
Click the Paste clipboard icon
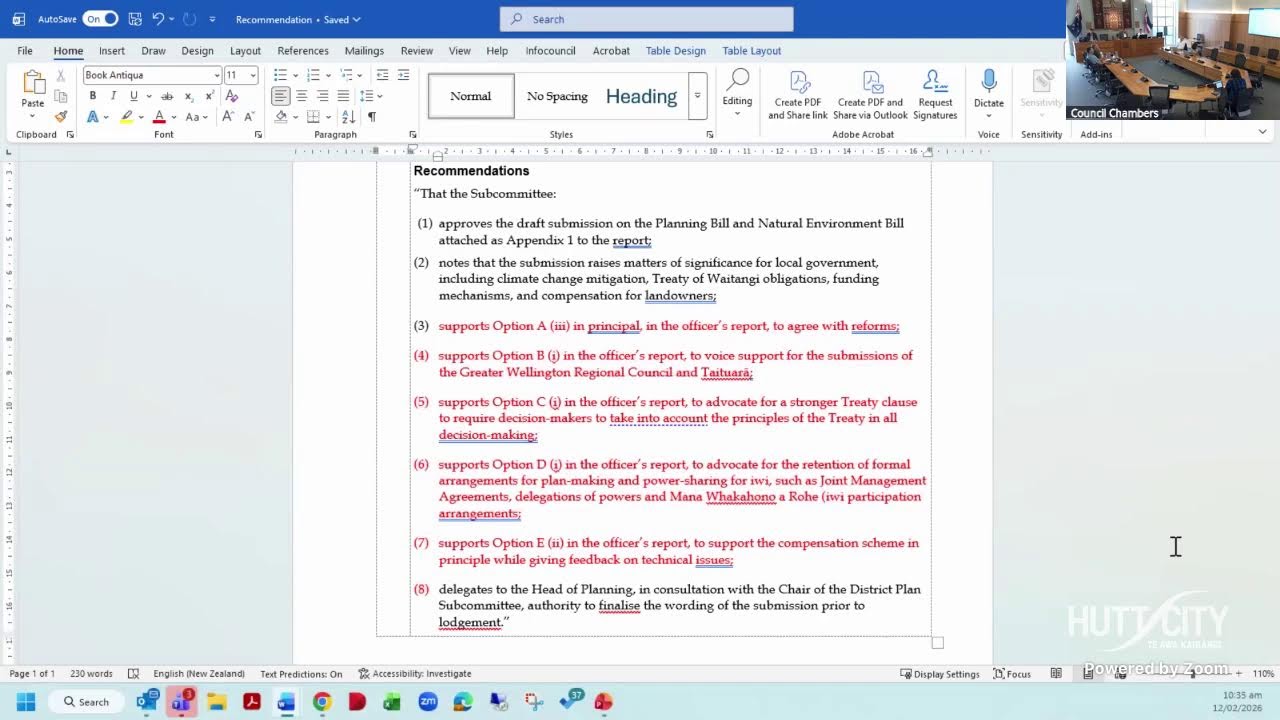click(33, 83)
